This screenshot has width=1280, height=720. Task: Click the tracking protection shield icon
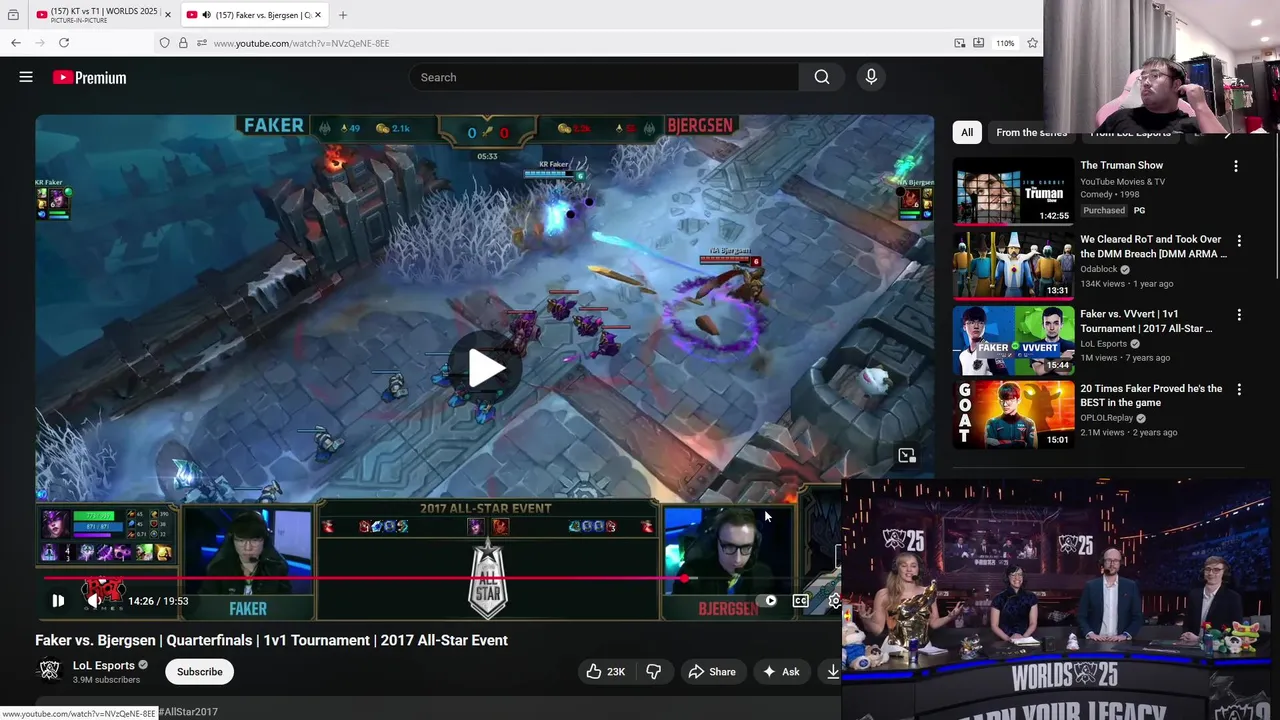[x=165, y=43]
